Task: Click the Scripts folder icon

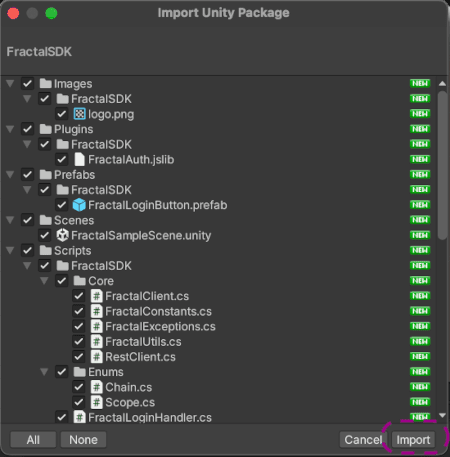Action: point(46,250)
